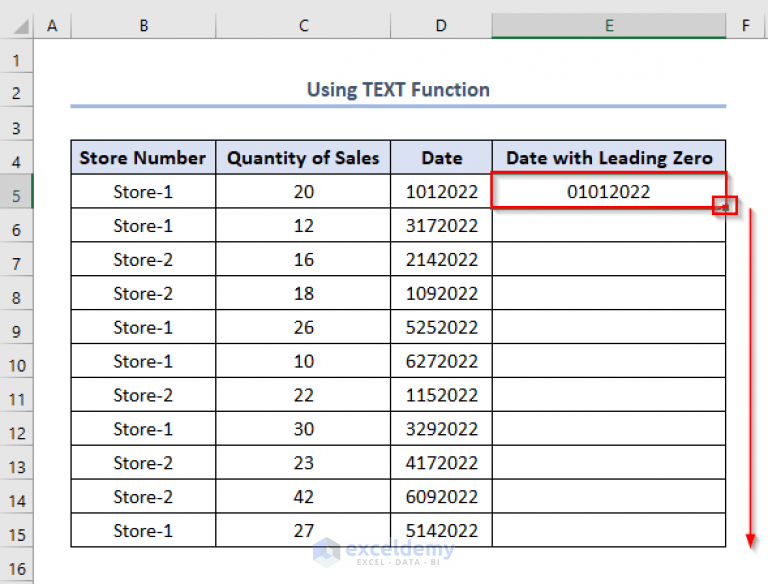The image size is (768, 584).
Task: Select Store-2 cell in row 7
Action: pos(143,259)
